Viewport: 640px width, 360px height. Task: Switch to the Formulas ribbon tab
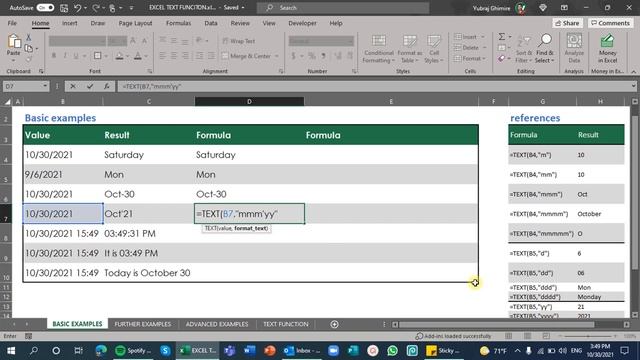pyautogui.click(x=178, y=23)
